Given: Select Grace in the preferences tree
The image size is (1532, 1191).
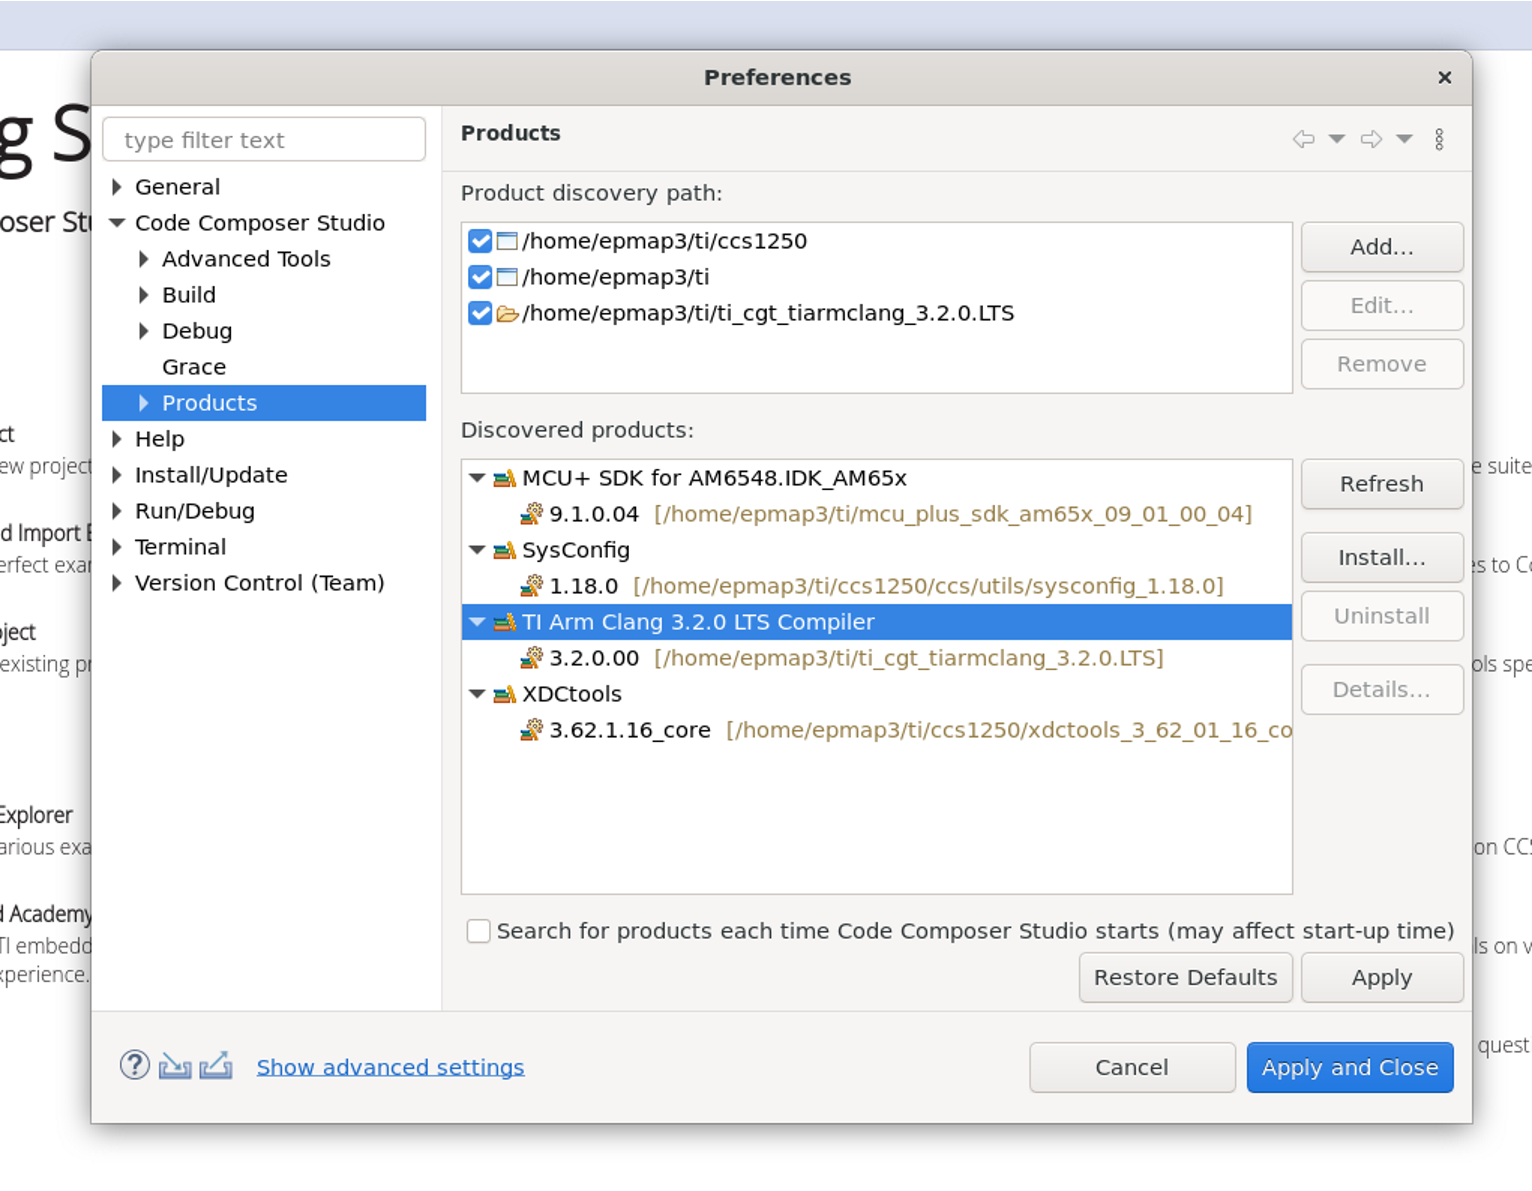Looking at the screenshot, I should pos(194,367).
